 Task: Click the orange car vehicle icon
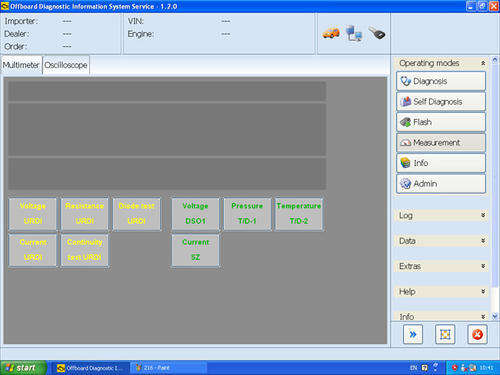coord(331,33)
